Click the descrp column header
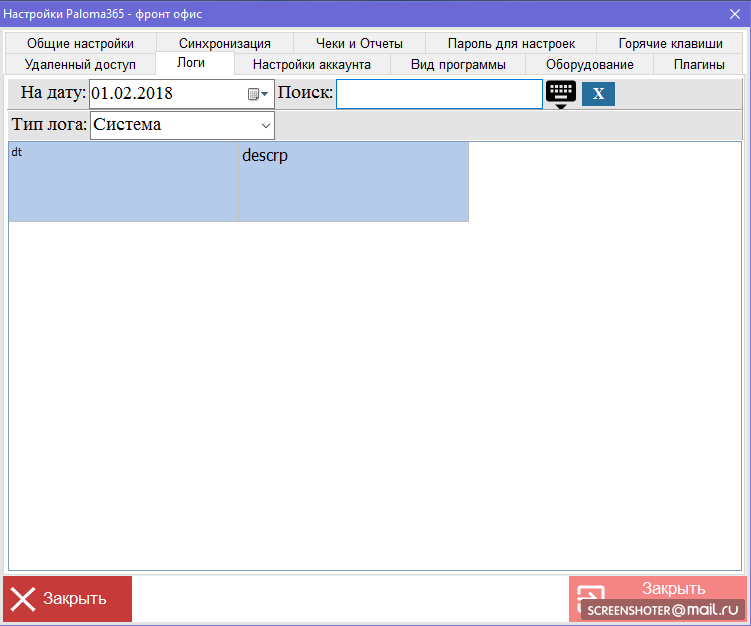The height and width of the screenshot is (626, 751). [x=353, y=181]
